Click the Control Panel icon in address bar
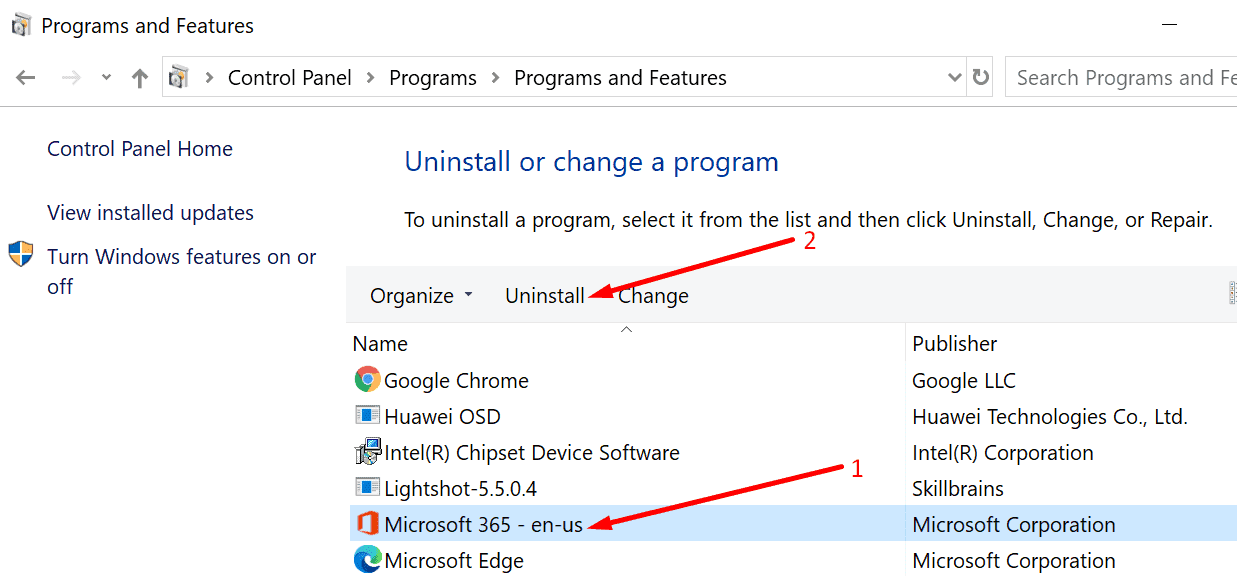This screenshot has height=576, width=1237. (x=179, y=77)
